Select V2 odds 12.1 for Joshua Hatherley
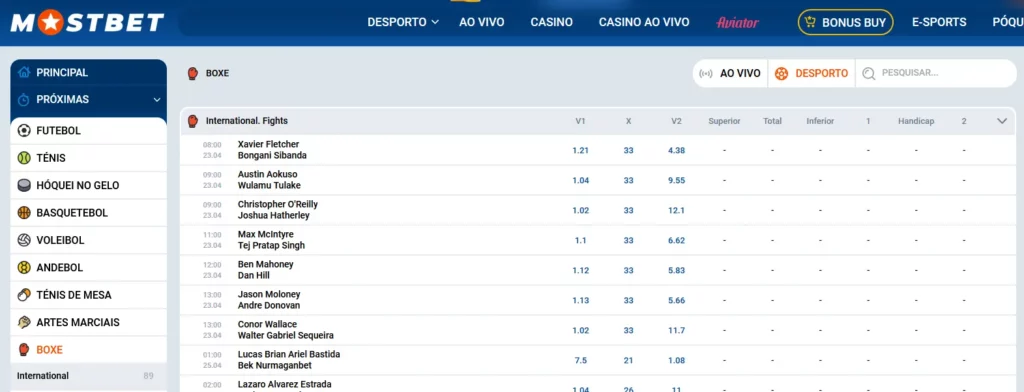Image resolution: width=1024 pixels, height=392 pixels. coord(677,210)
